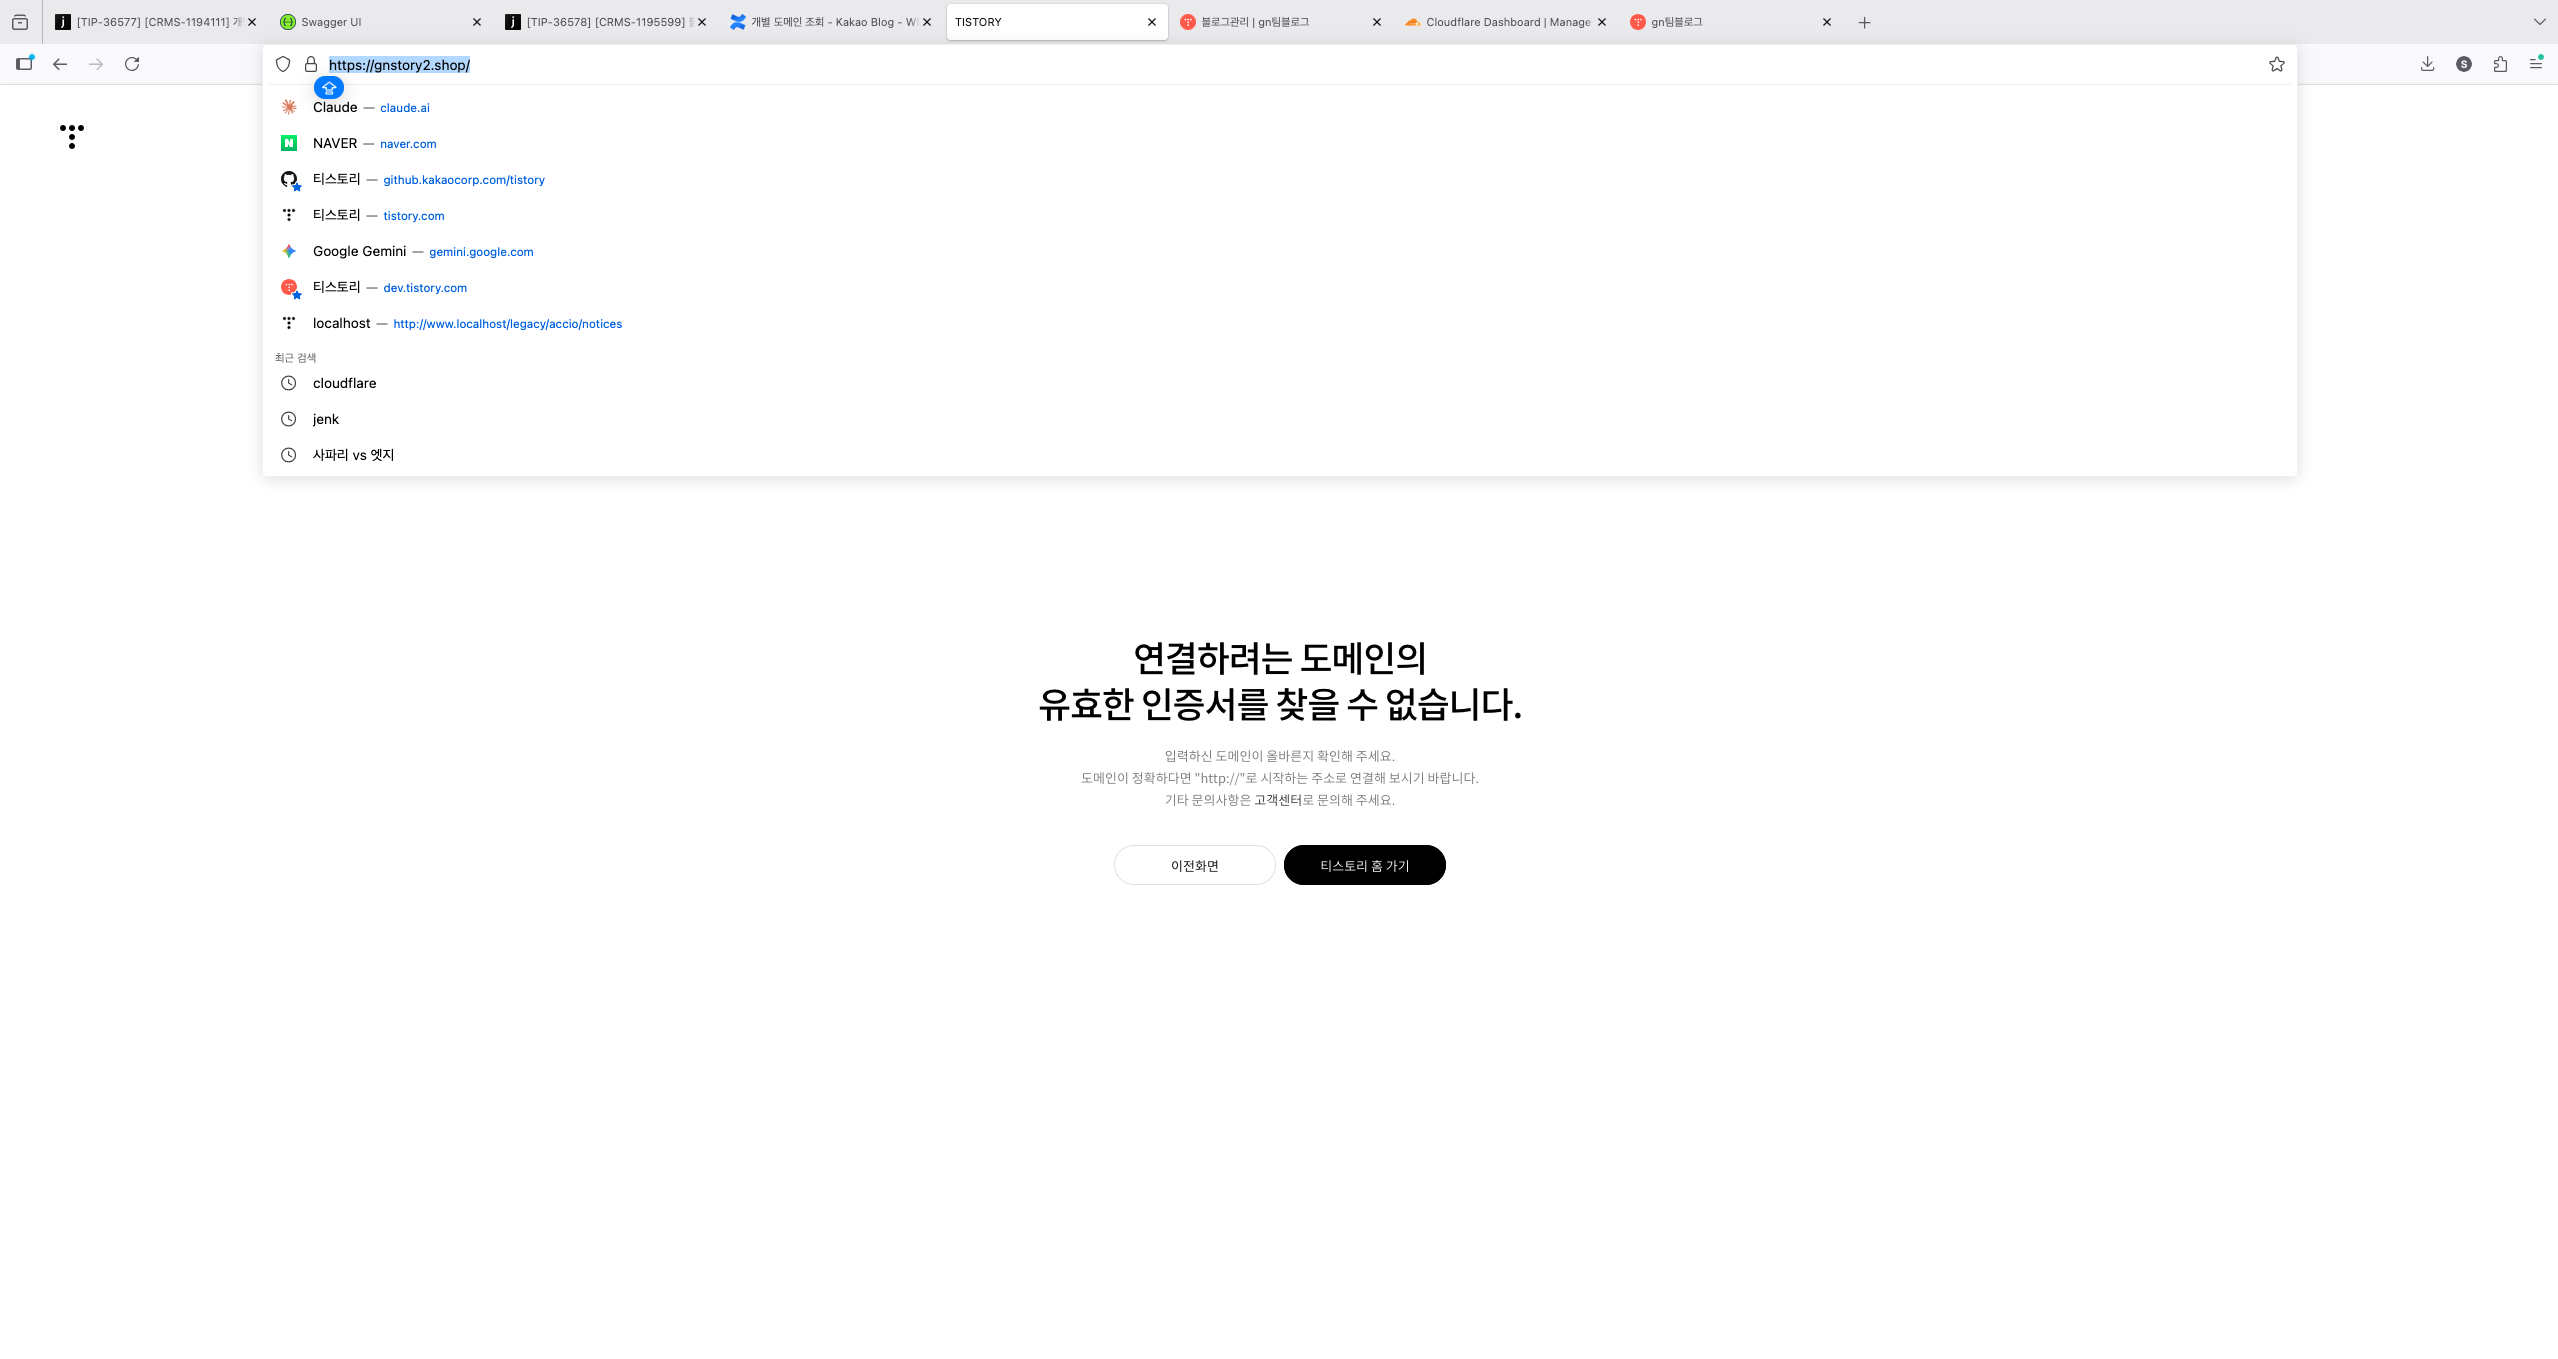Click the 이전화면 button

click(1194, 865)
